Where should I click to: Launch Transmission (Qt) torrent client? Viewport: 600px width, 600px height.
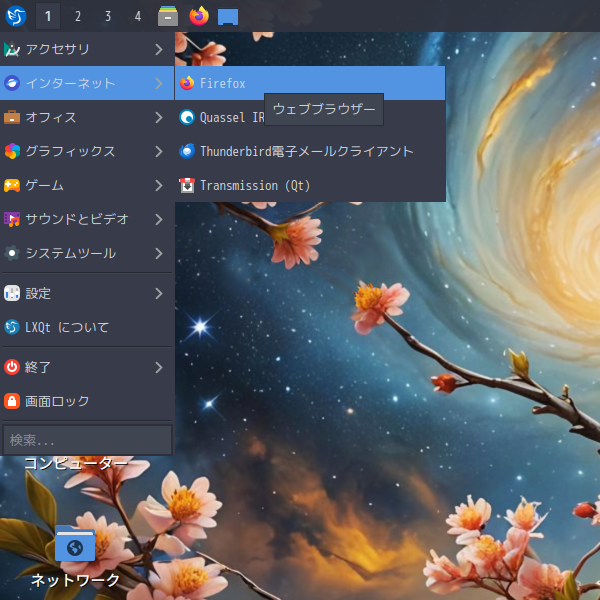click(310, 185)
